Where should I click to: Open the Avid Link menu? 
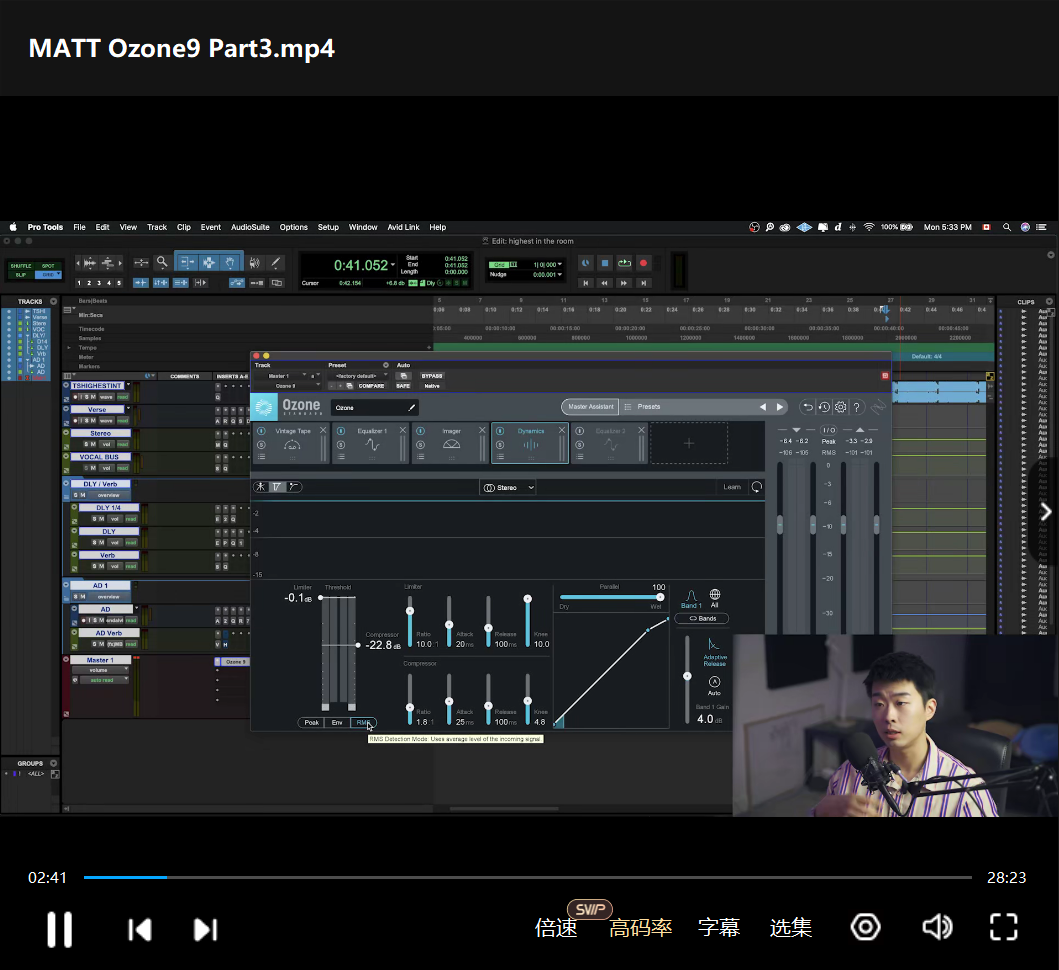click(x=403, y=228)
